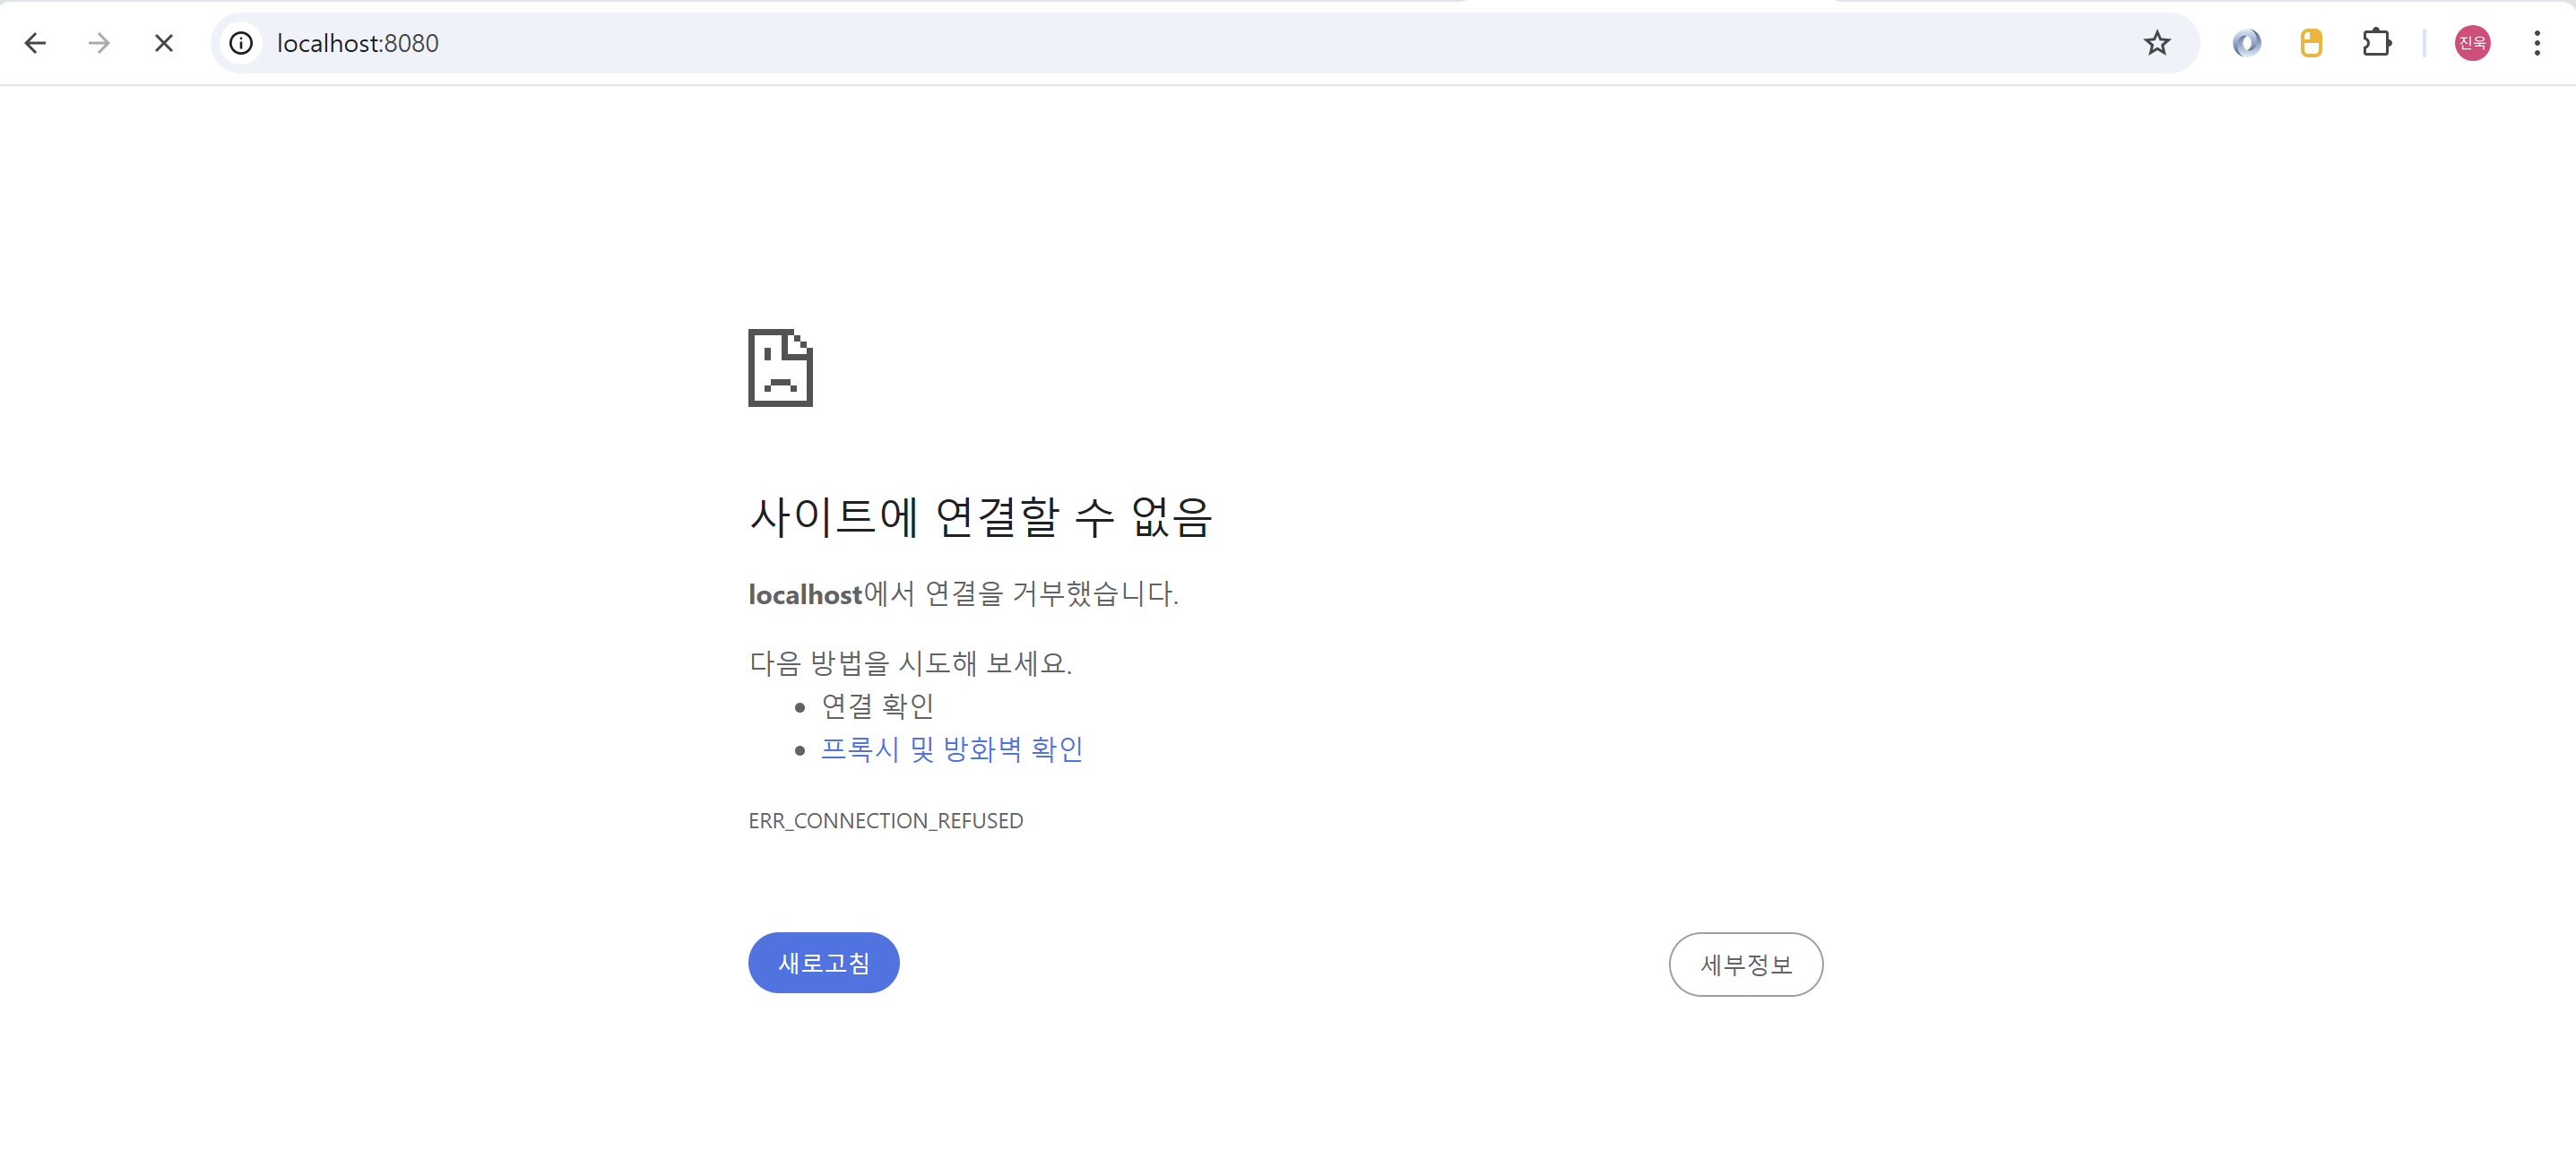Click localhost:8080 address bar field
This screenshot has height=1168, width=2576.
[1200, 43]
